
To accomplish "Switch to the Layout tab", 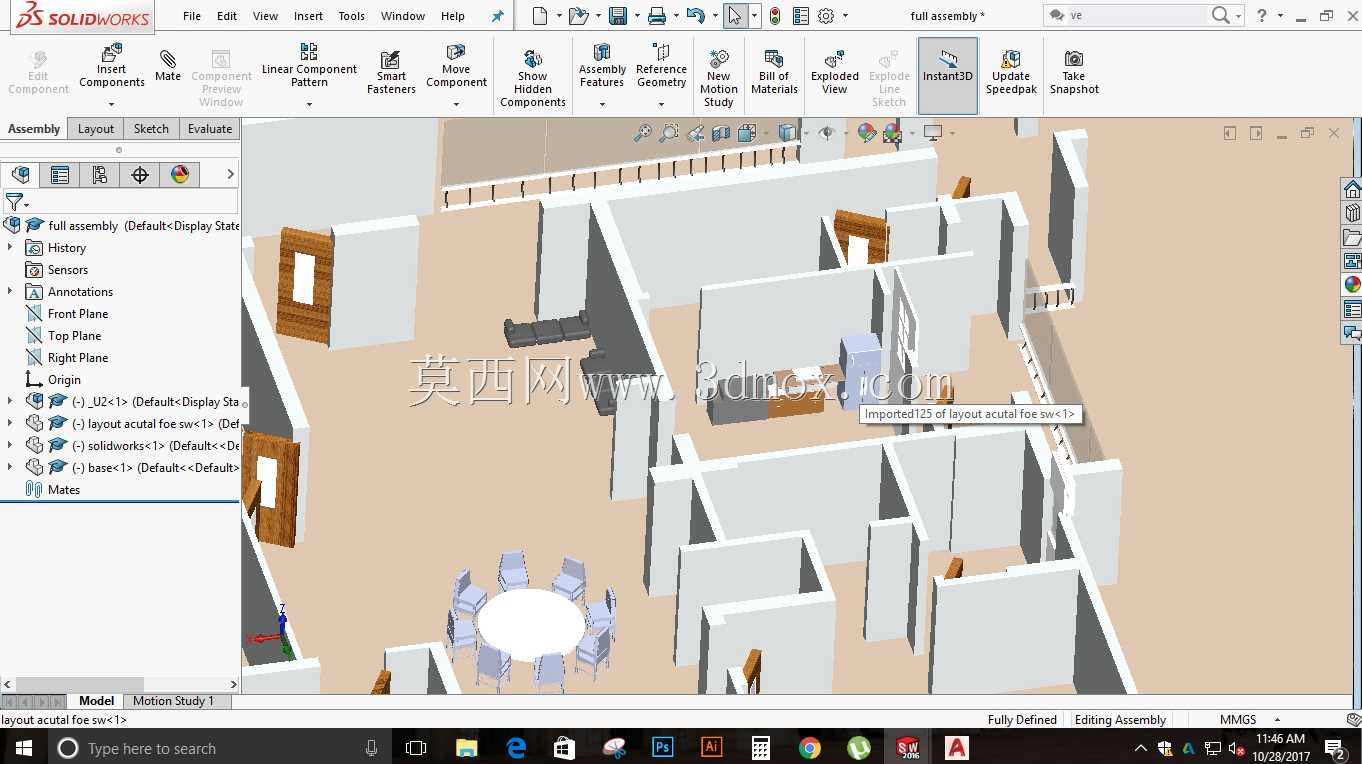I will (x=96, y=129).
